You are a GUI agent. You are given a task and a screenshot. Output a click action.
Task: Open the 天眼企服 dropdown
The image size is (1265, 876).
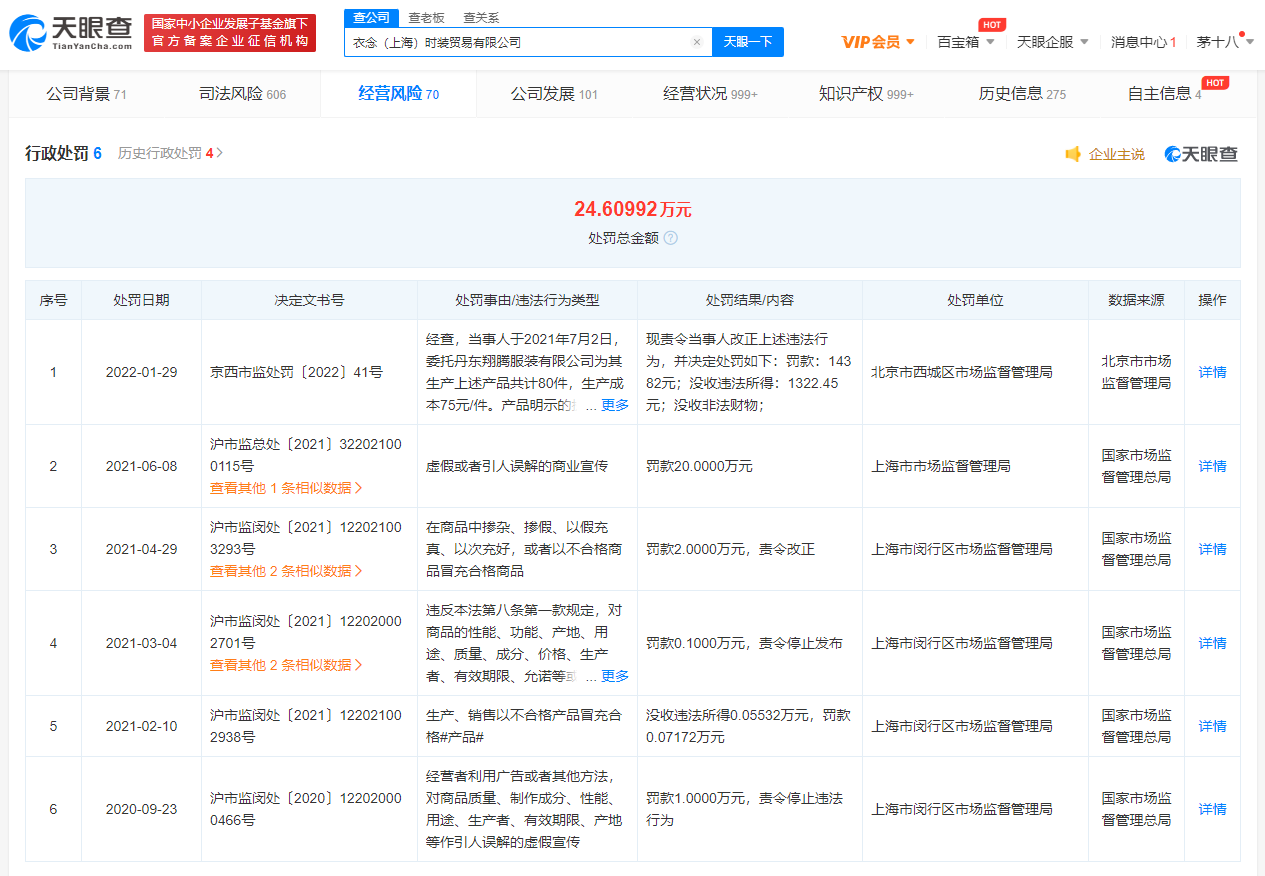pyautogui.click(x=1053, y=42)
